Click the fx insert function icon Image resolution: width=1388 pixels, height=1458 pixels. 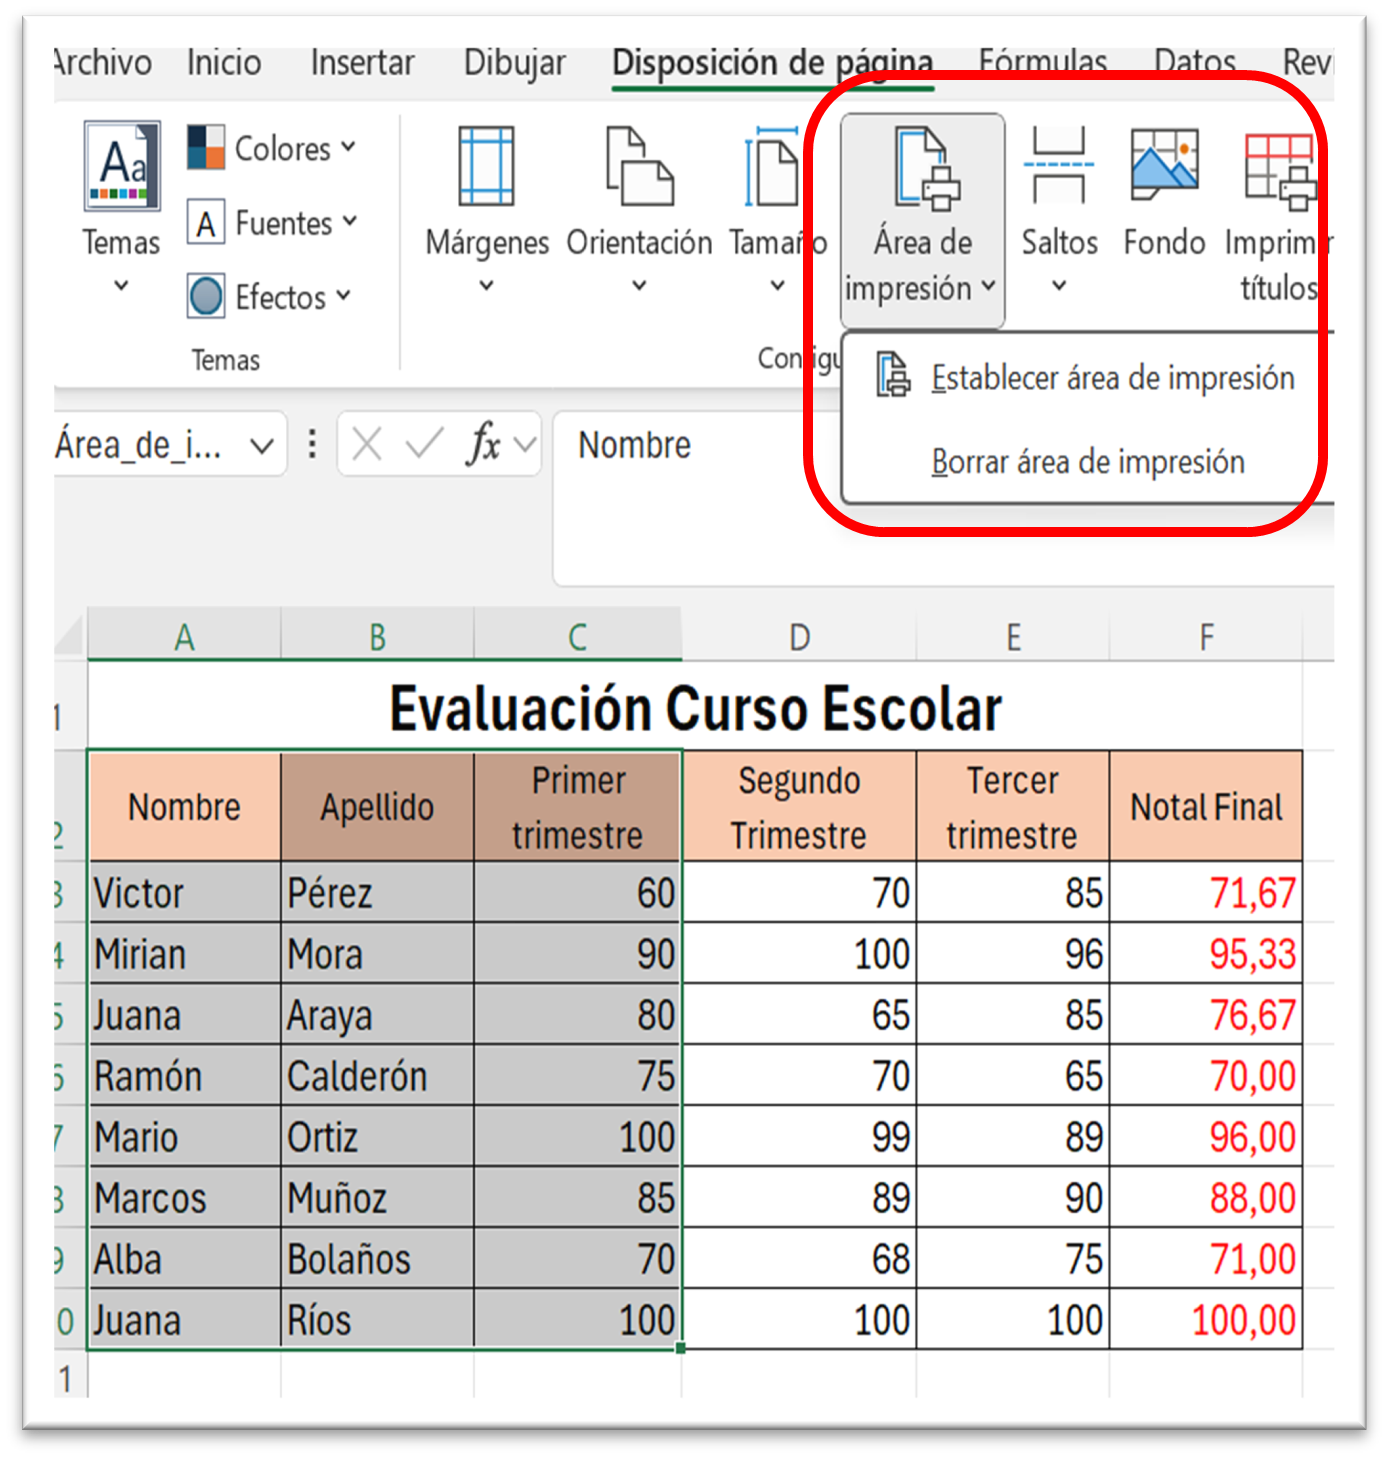coord(483,444)
